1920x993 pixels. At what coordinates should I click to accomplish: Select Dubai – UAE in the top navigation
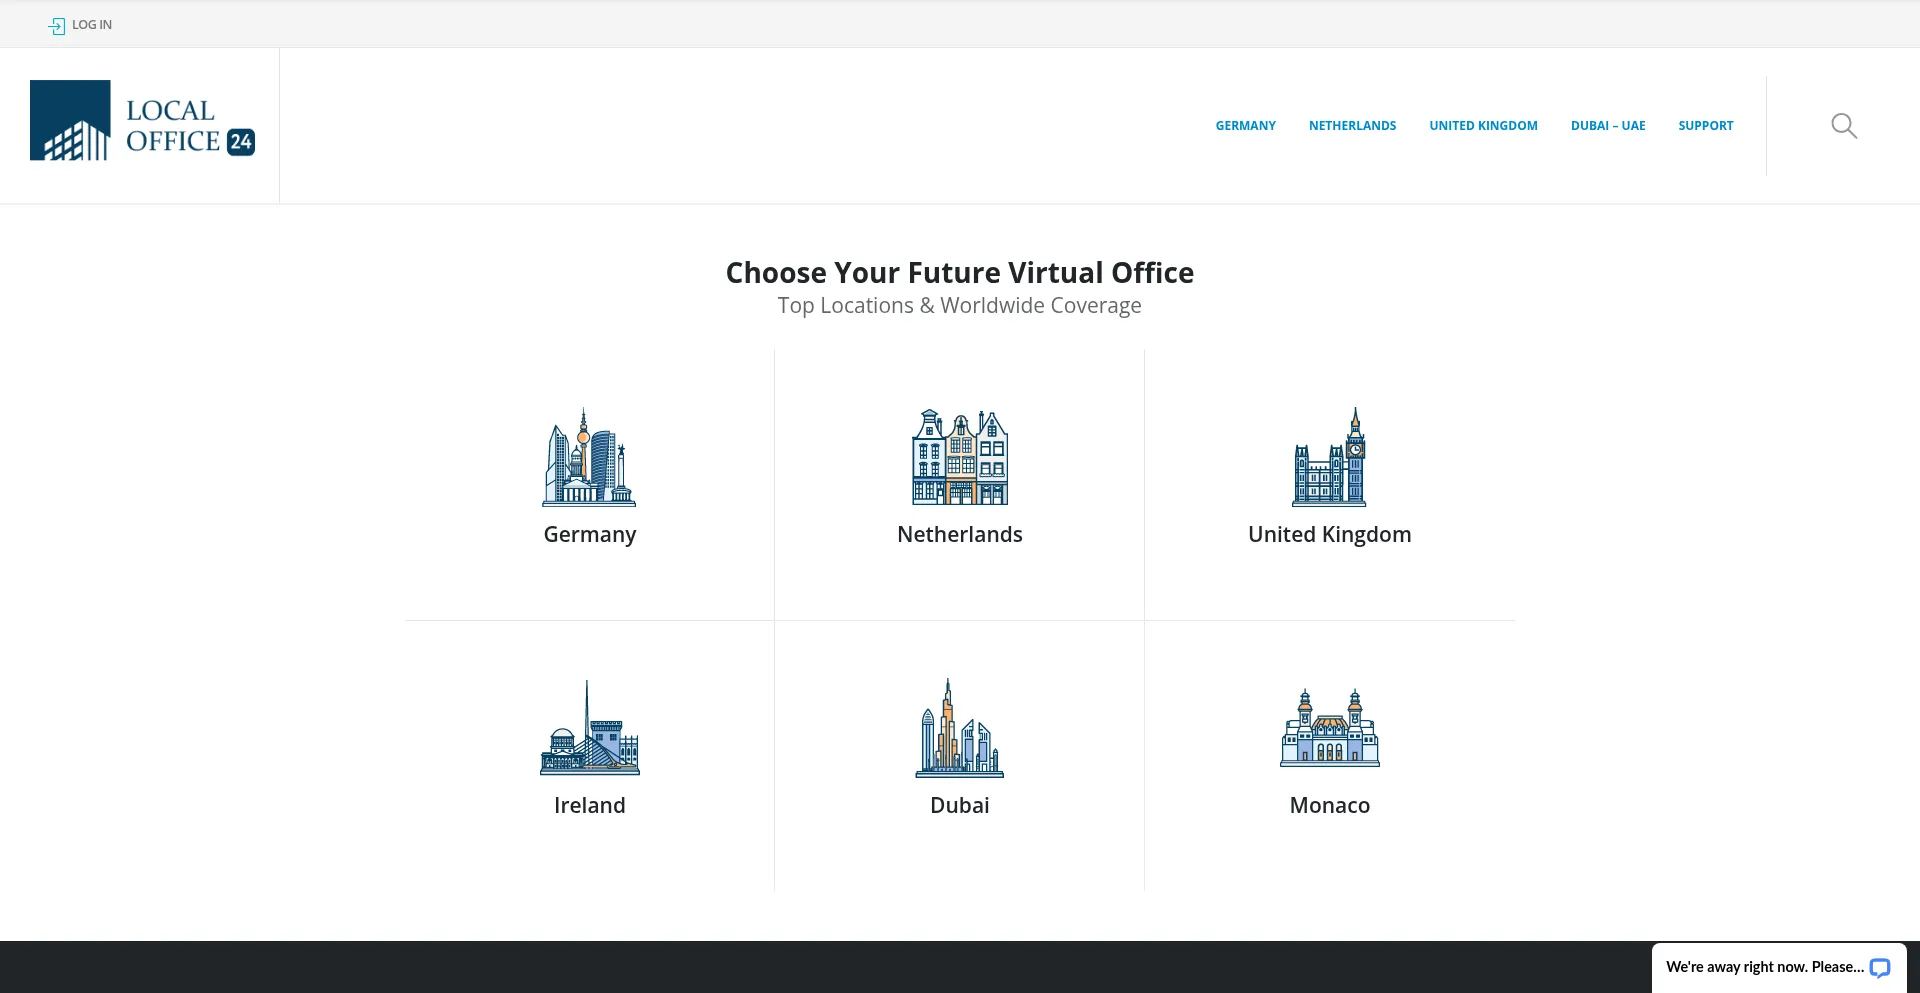1607,126
